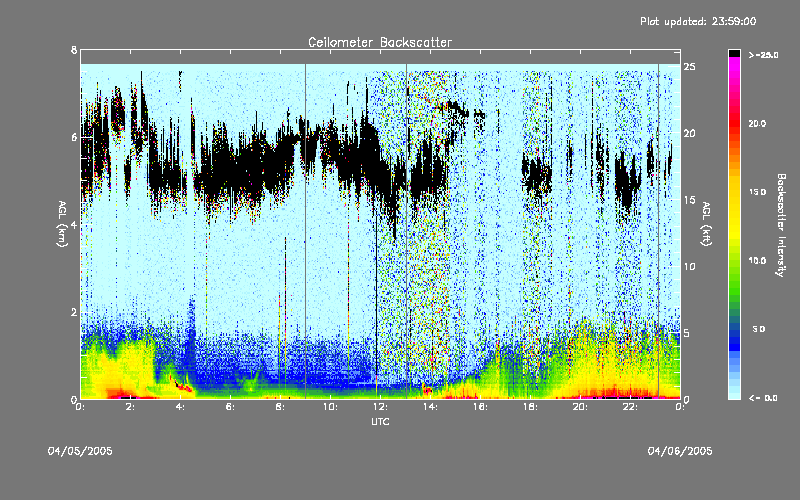This screenshot has width=800, height=500.
Task: Click the '>=25.0' colorbar maximum label
Action: tap(763, 55)
